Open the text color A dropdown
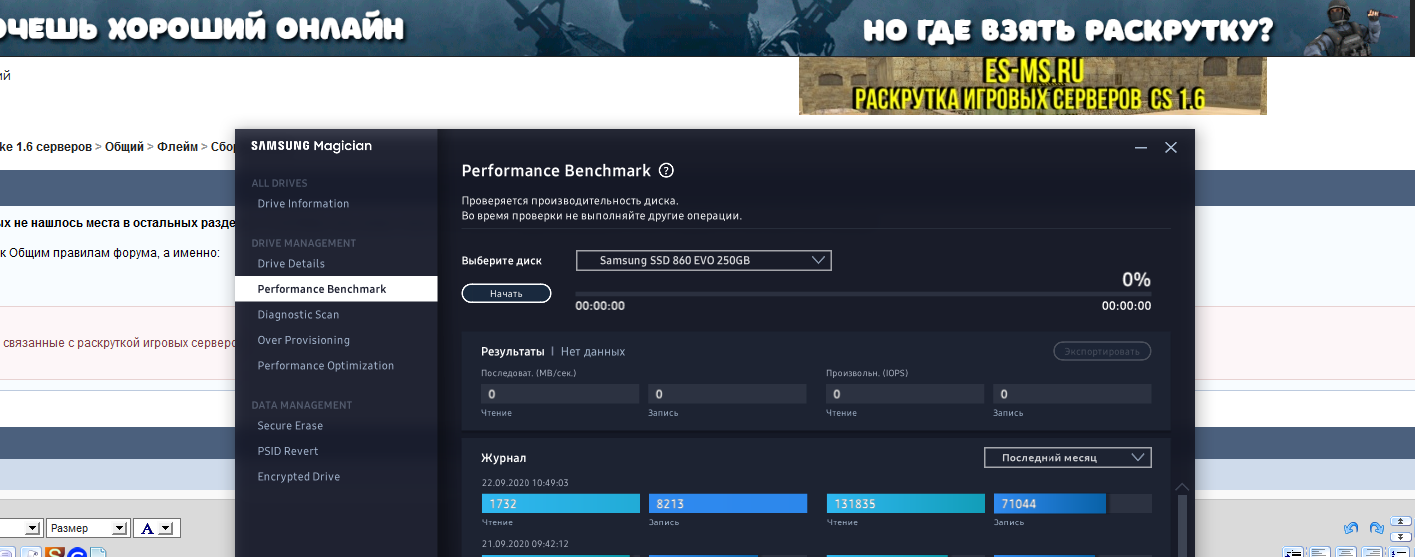 pos(157,528)
